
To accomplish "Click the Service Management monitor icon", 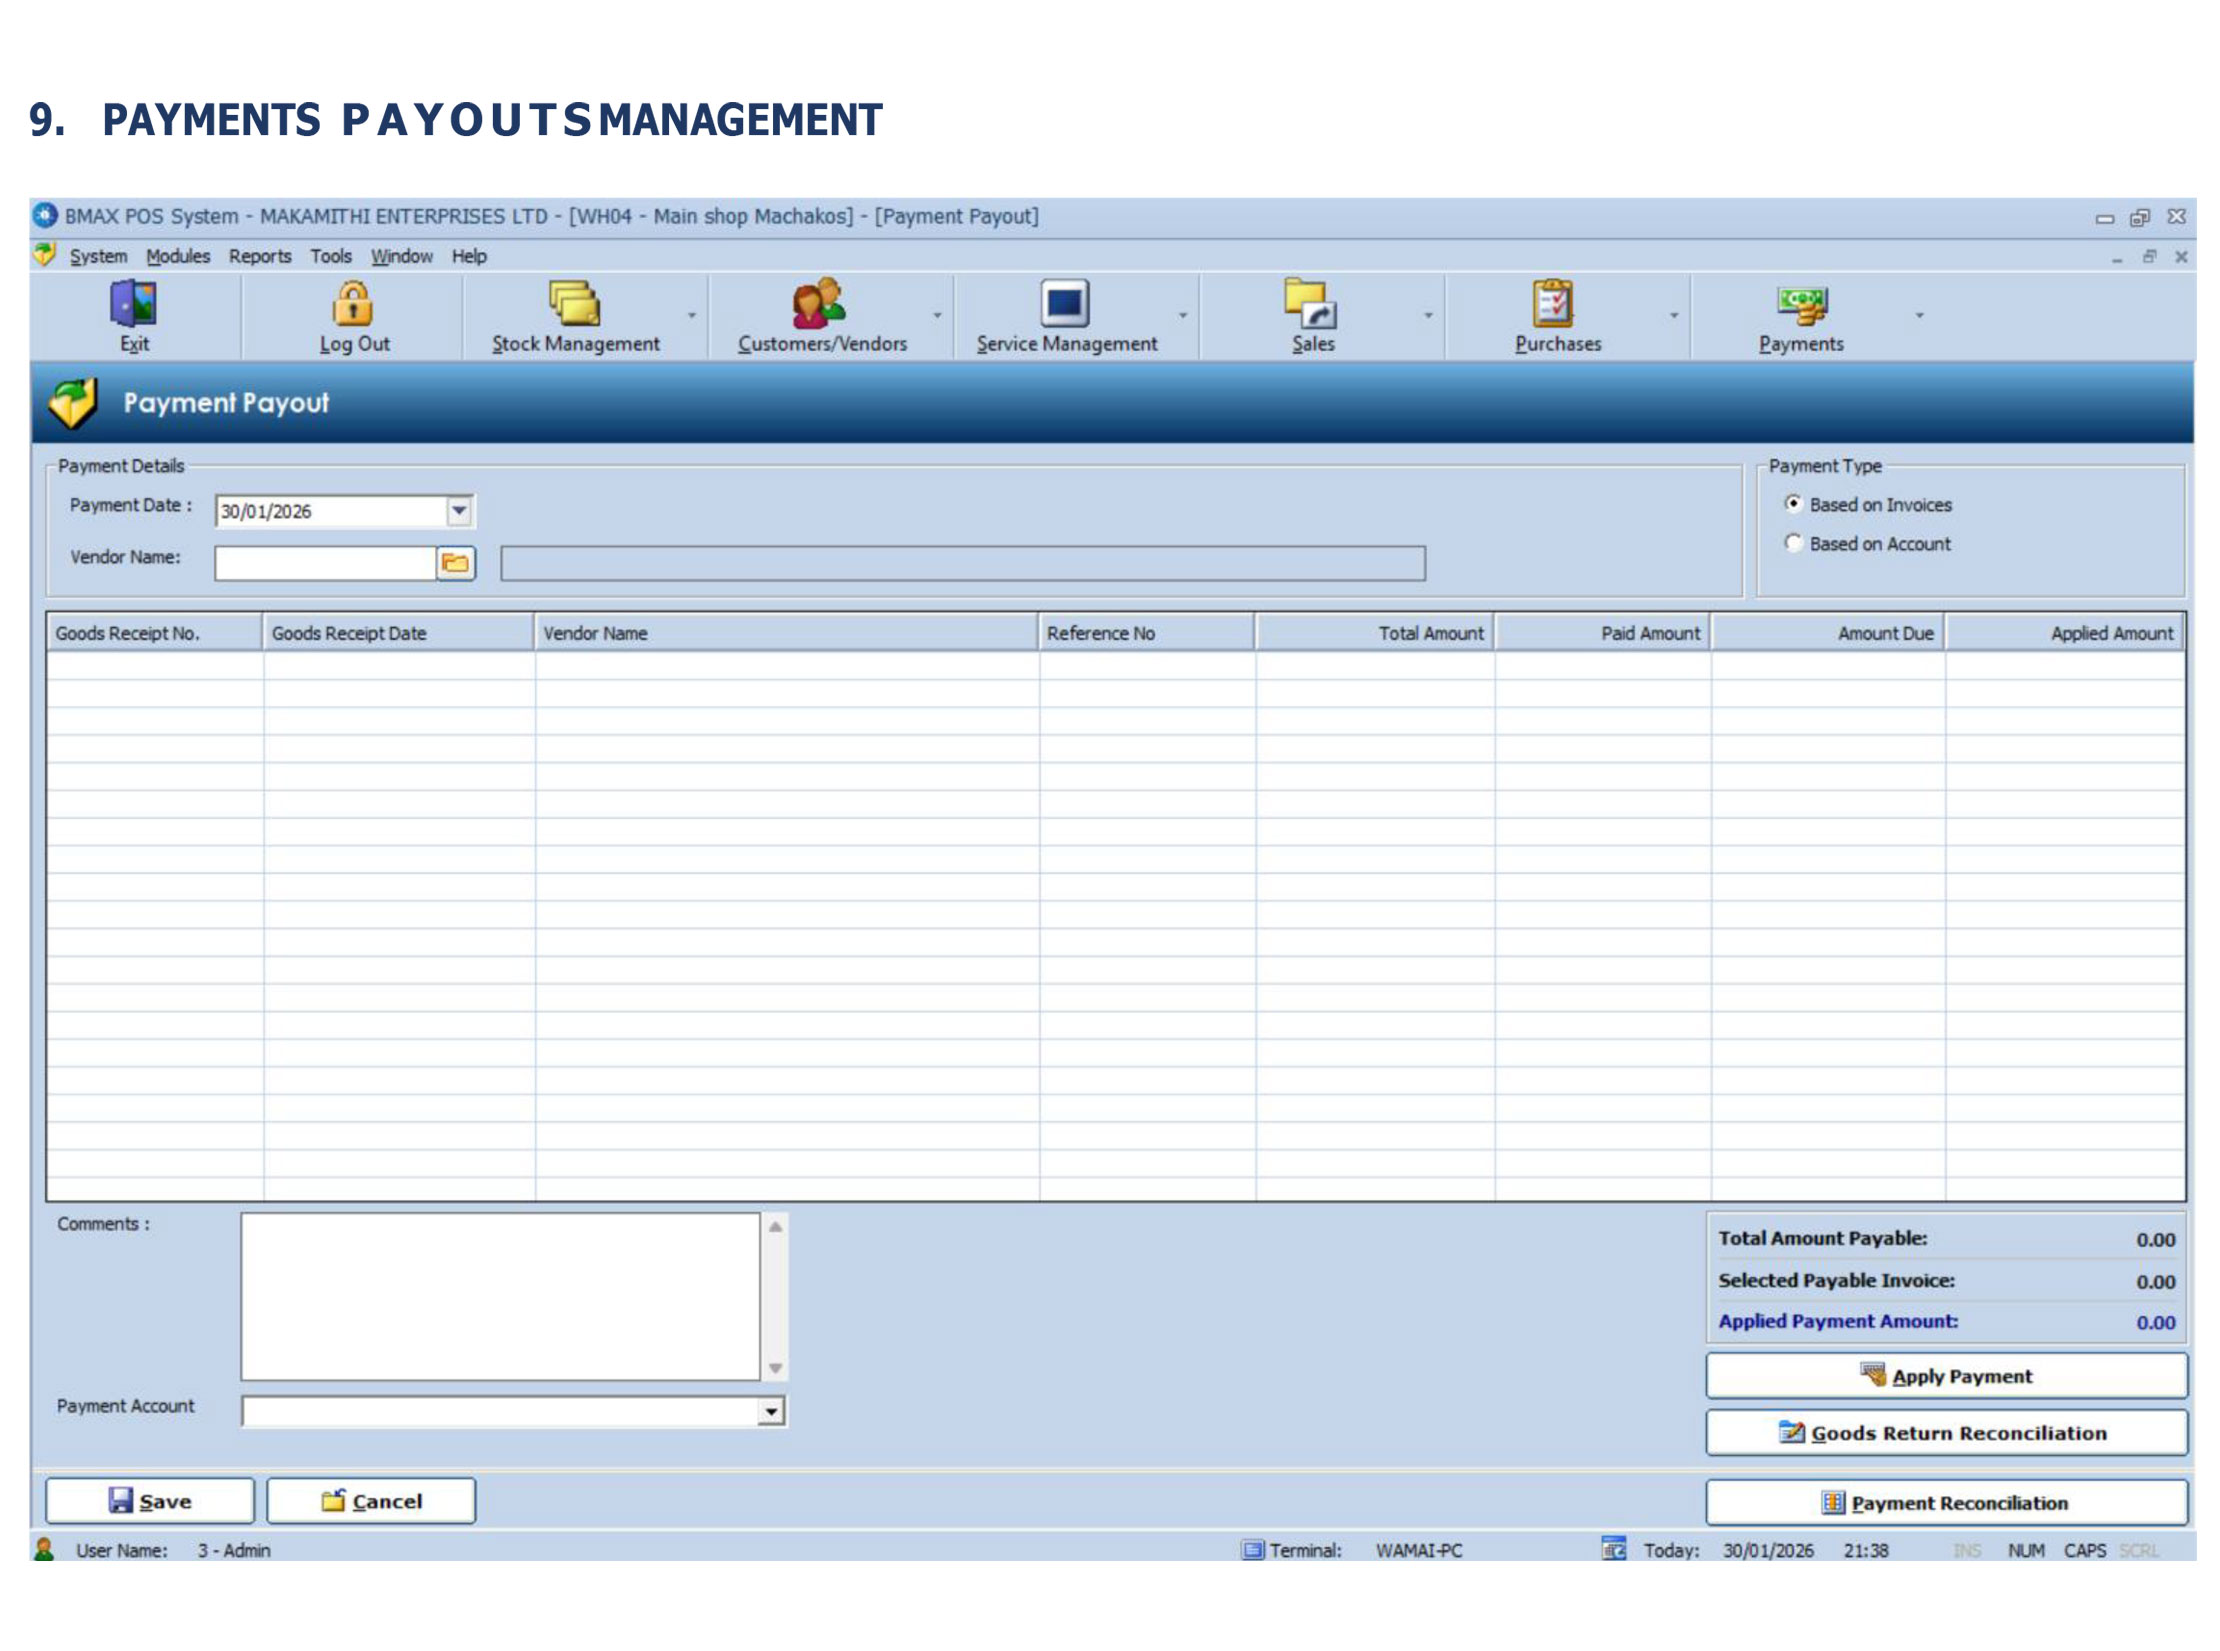I will point(1064,304).
